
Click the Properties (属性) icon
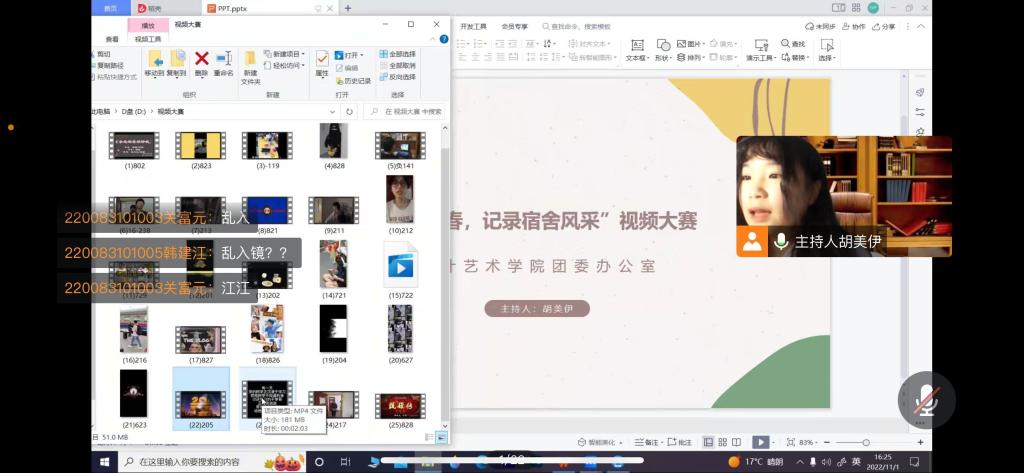322,59
